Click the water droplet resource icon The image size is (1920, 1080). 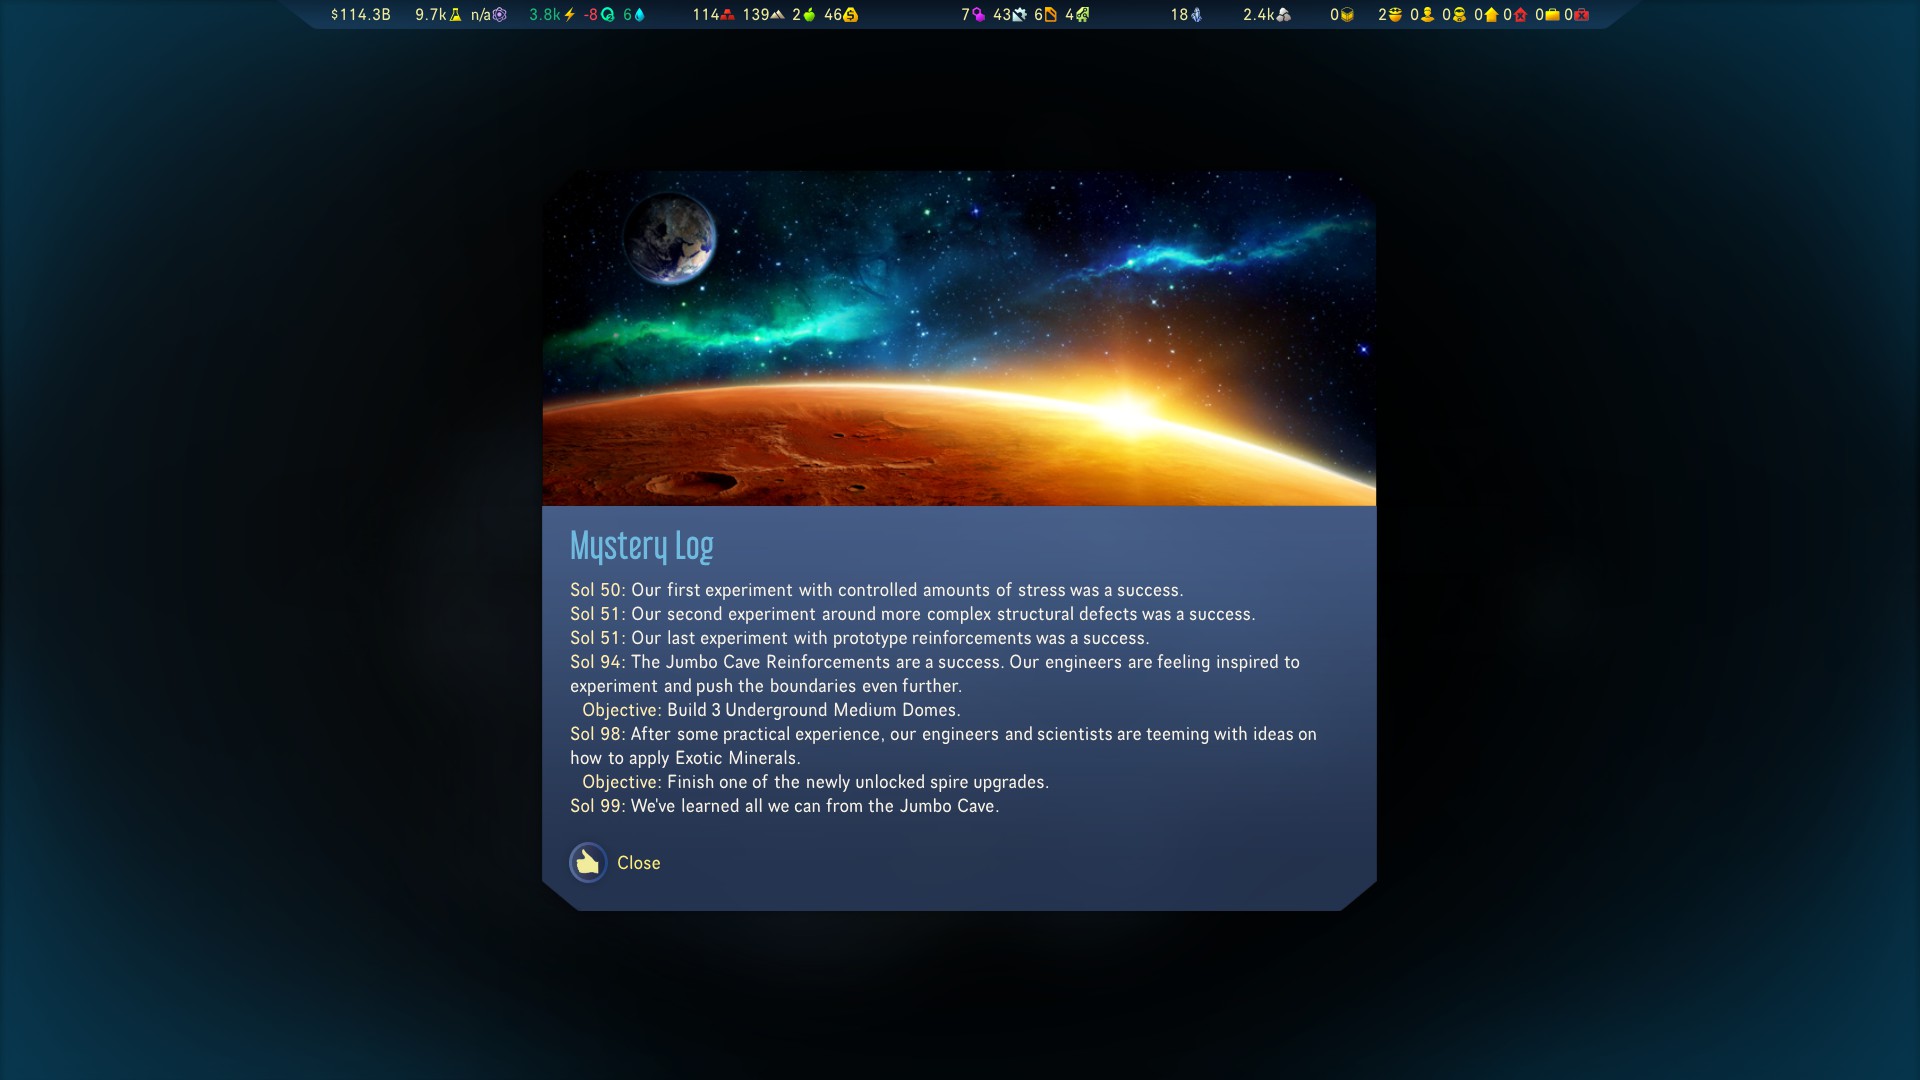click(640, 15)
